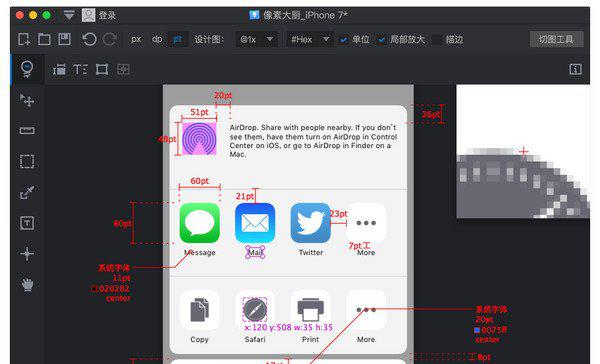Screen dimensions: 600x364
Task: Click the user avatar icon in title bar
Action: pyautogui.click(x=88, y=15)
